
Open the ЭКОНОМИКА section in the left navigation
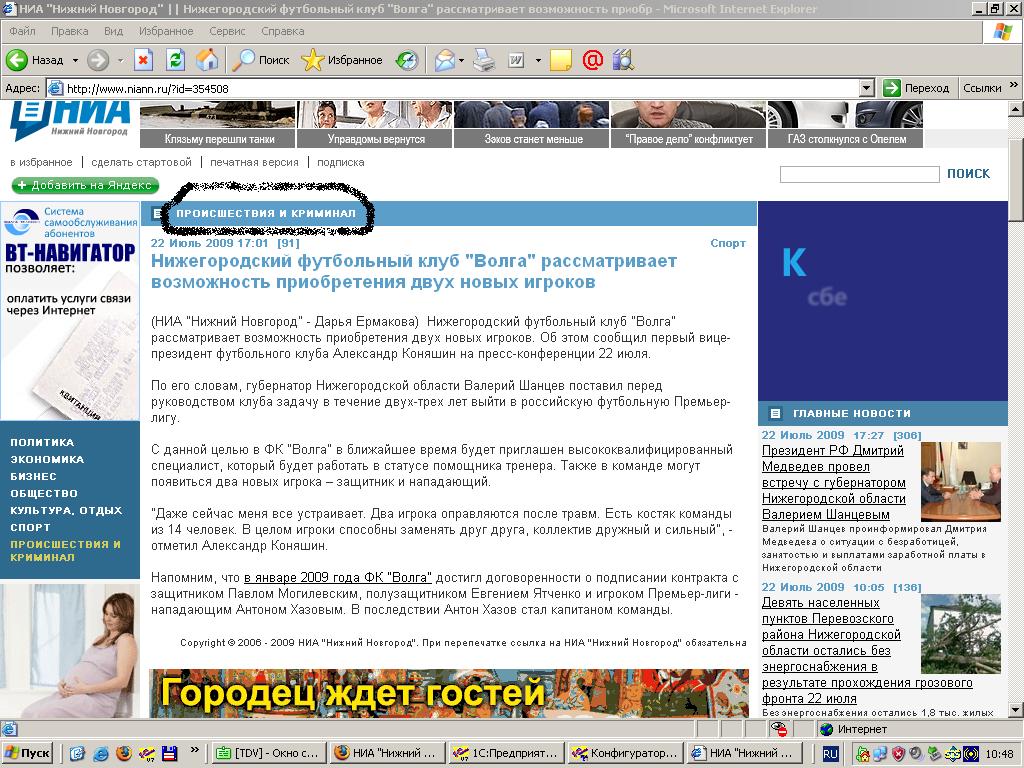point(47,459)
